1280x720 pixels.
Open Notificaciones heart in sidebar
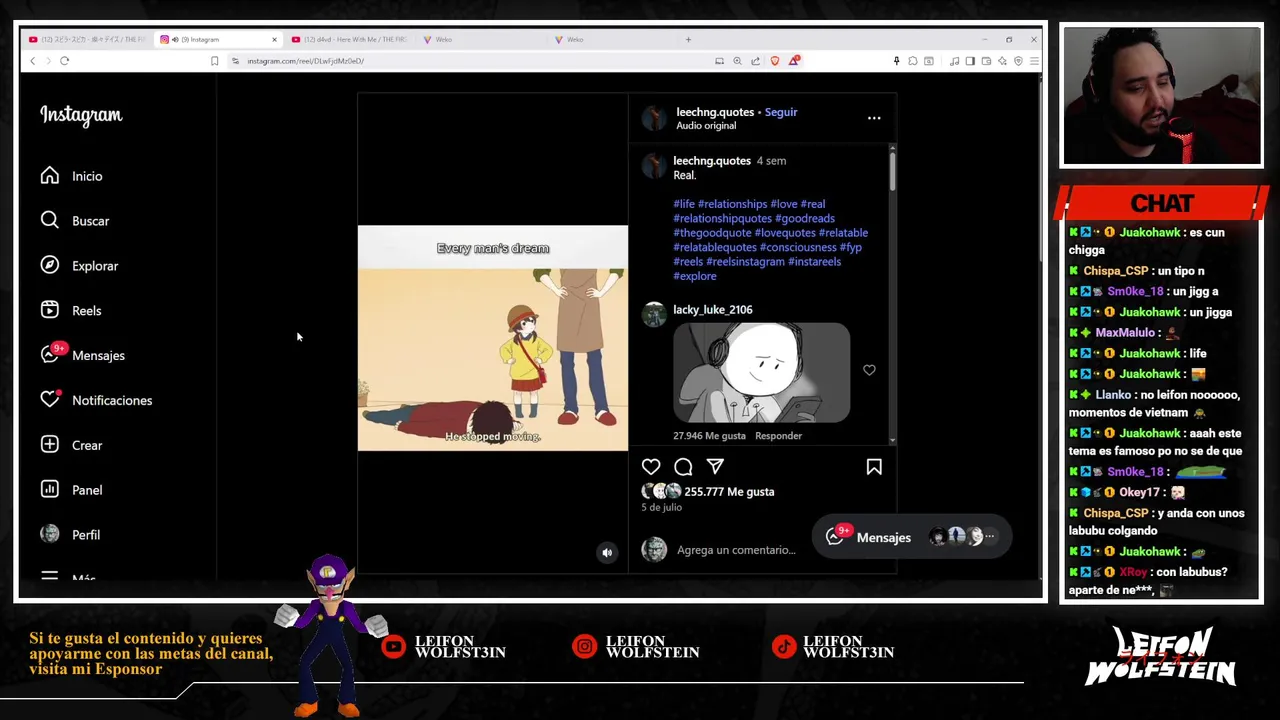pos(50,400)
